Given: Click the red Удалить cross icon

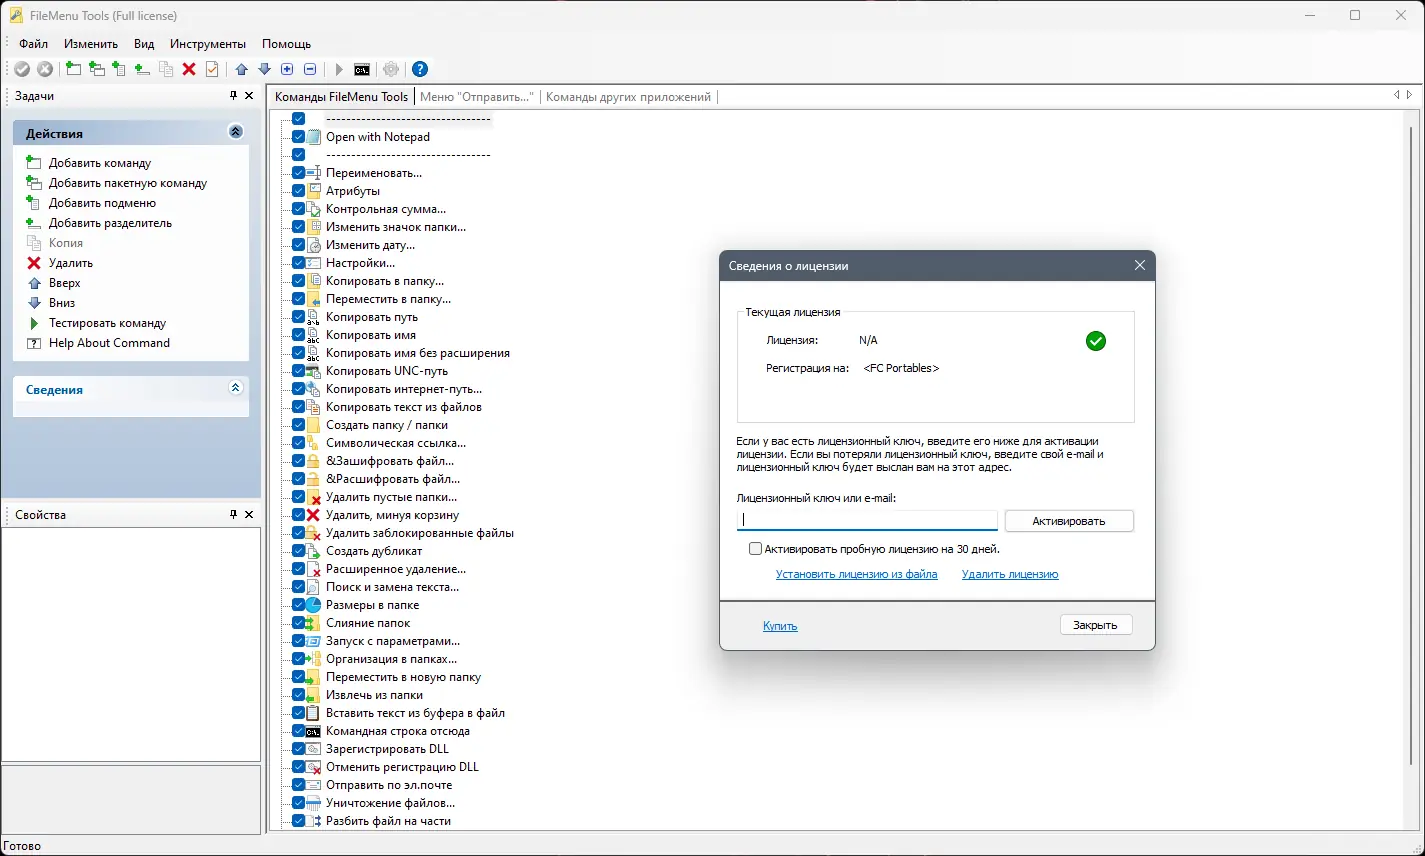Looking at the screenshot, I should point(33,262).
